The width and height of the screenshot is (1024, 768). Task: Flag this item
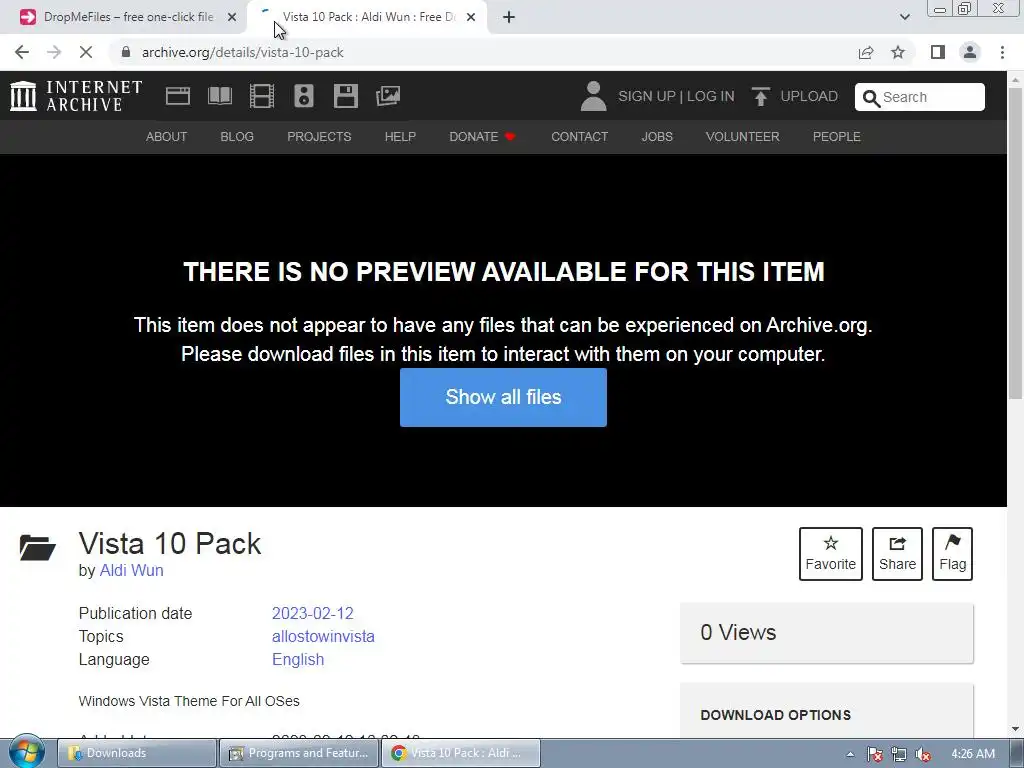(952, 554)
